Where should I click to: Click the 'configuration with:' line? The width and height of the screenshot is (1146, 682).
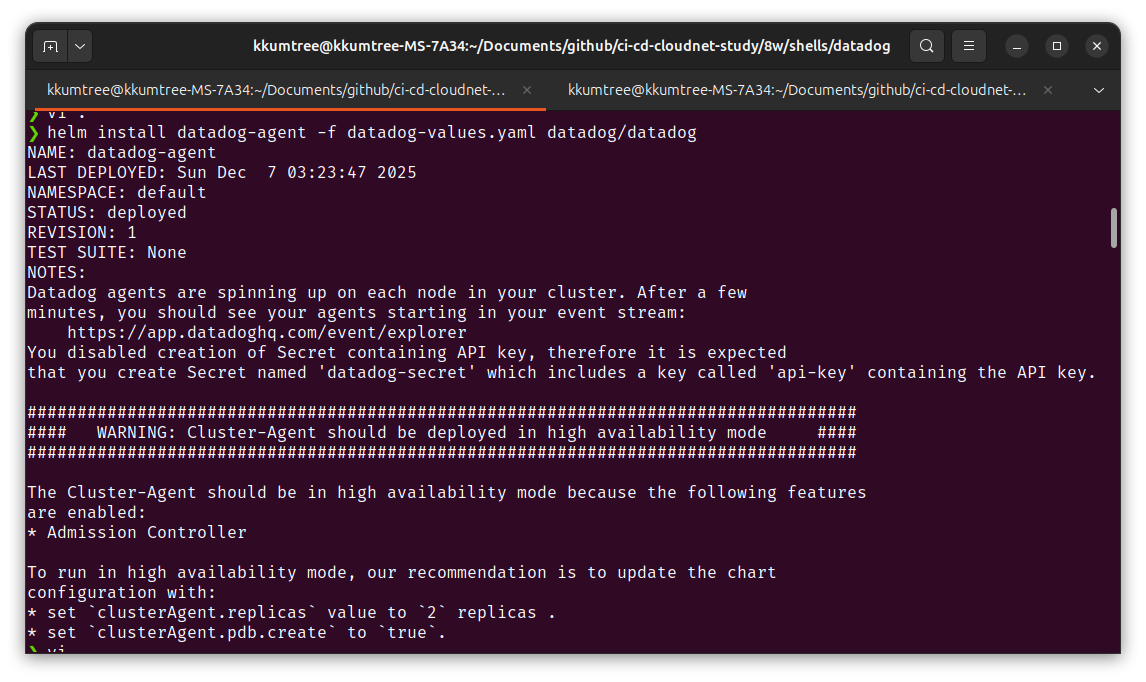[122, 592]
